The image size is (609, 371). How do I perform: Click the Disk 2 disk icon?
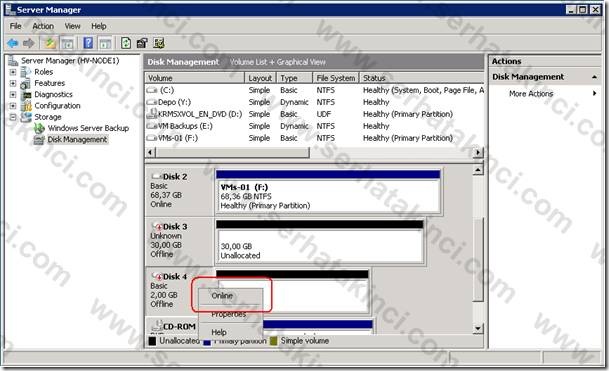(157, 176)
